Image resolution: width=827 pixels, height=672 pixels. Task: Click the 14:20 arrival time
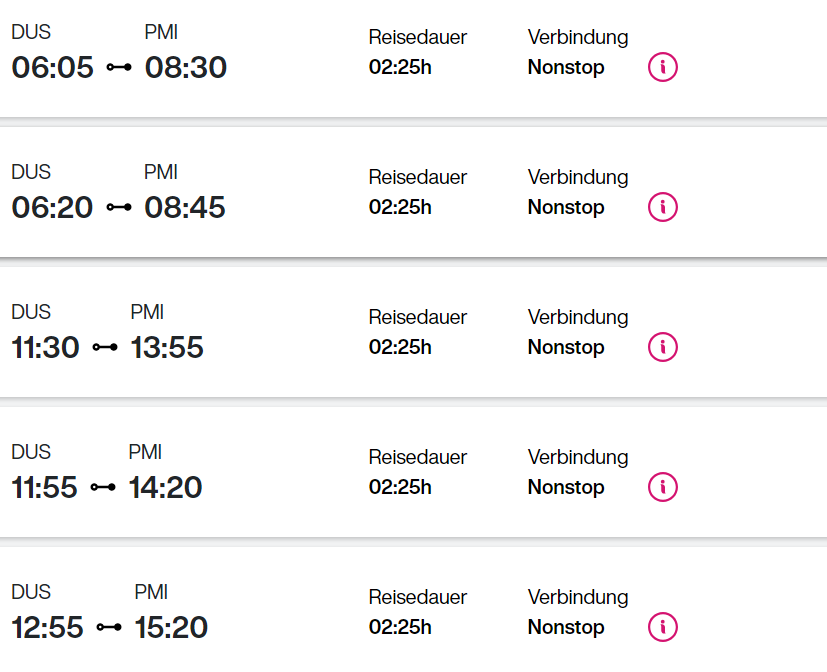tap(165, 488)
